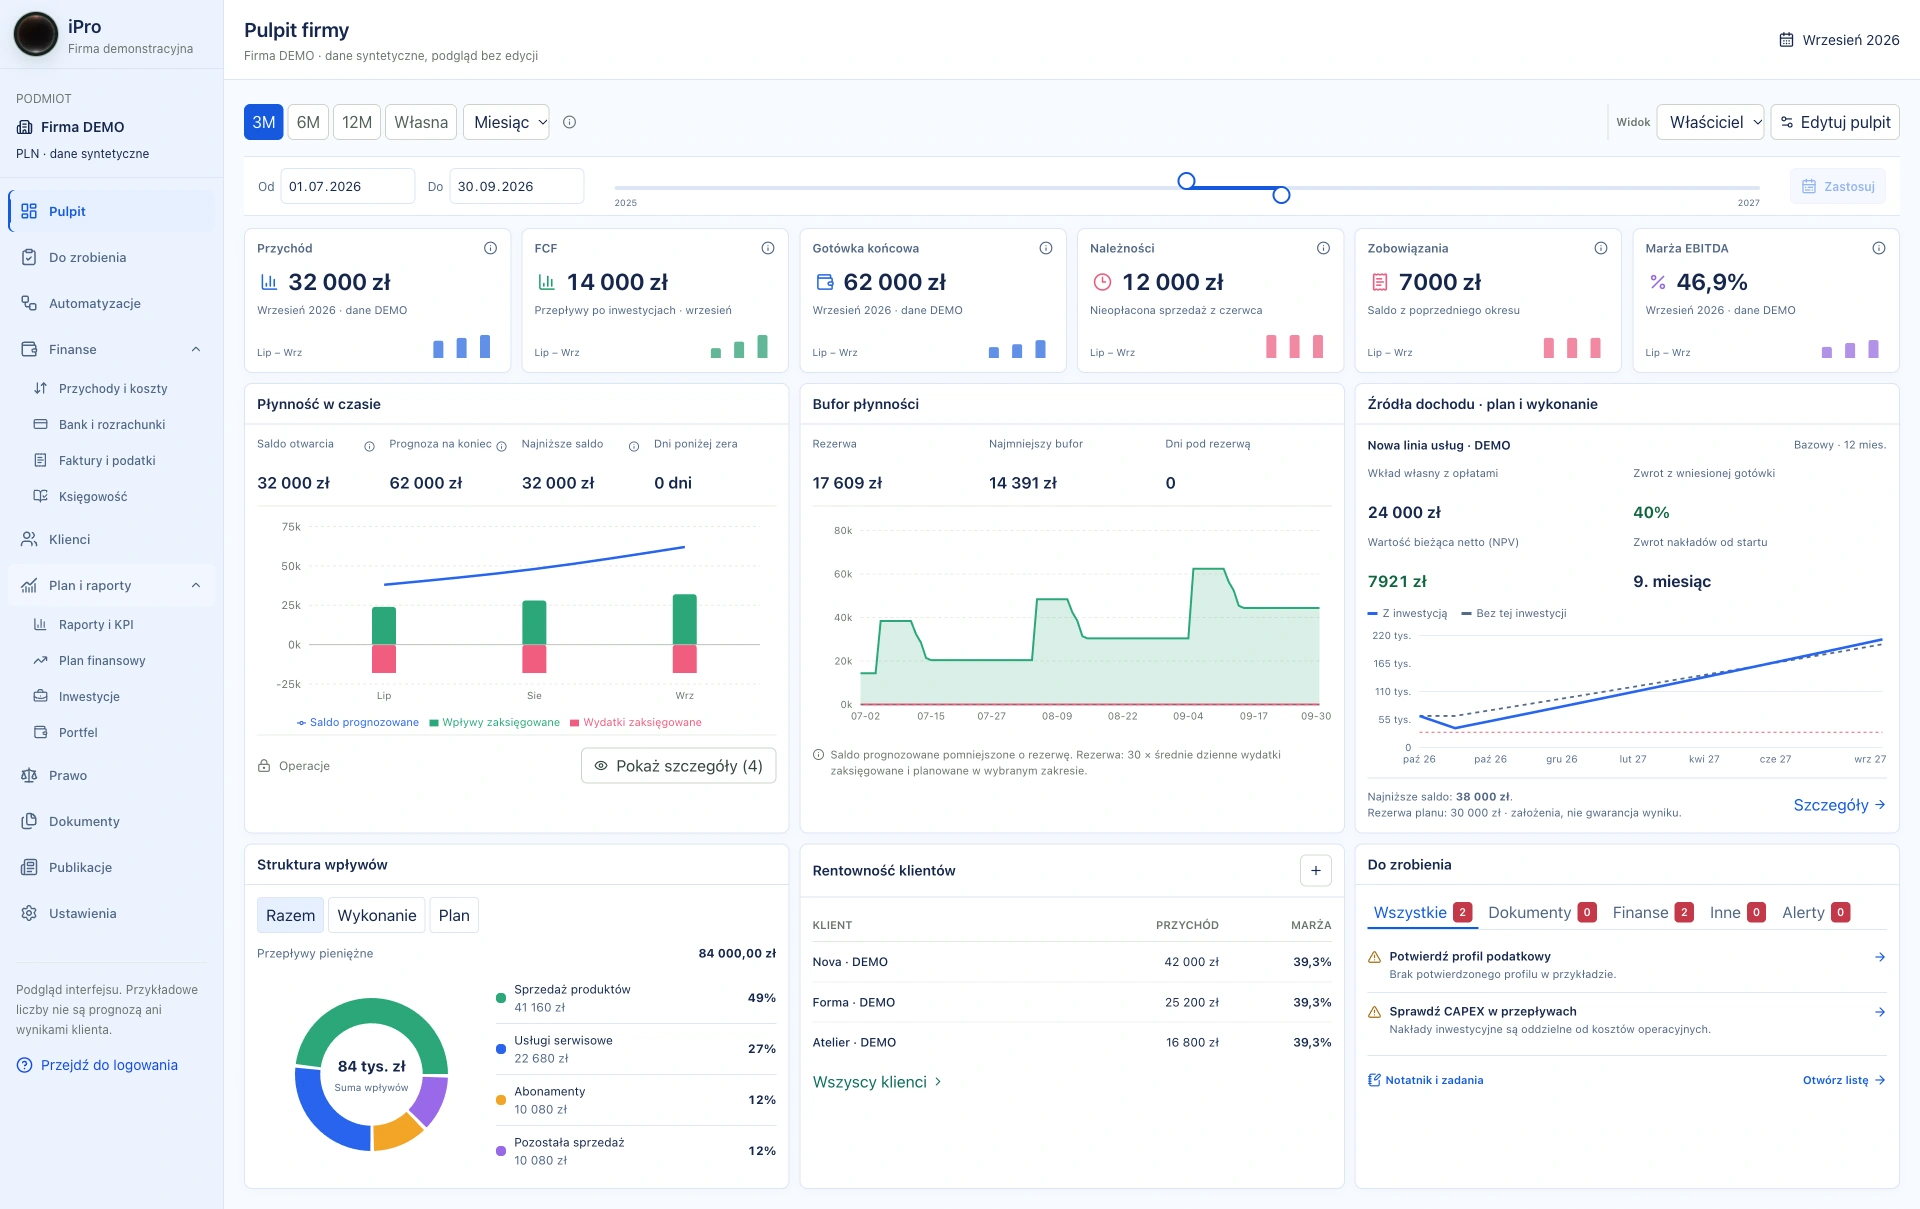Click info icon next to Miesiąc dropdown
This screenshot has height=1209, width=1920.
coord(570,122)
